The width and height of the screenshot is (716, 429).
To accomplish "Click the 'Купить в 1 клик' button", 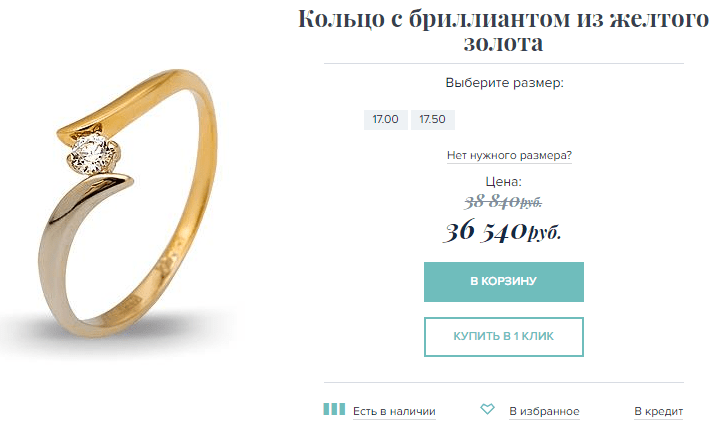I will tap(504, 337).
